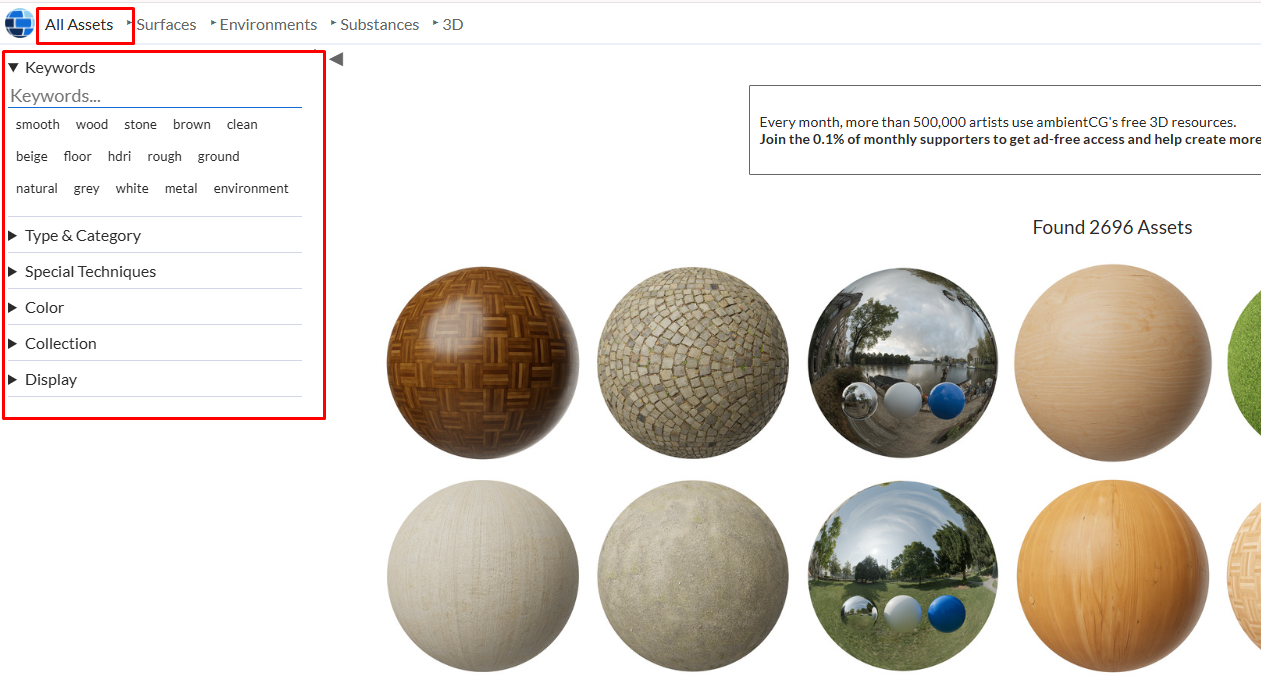Expand the Special Techniques section
The image size is (1261, 685).
click(x=155, y=271)
